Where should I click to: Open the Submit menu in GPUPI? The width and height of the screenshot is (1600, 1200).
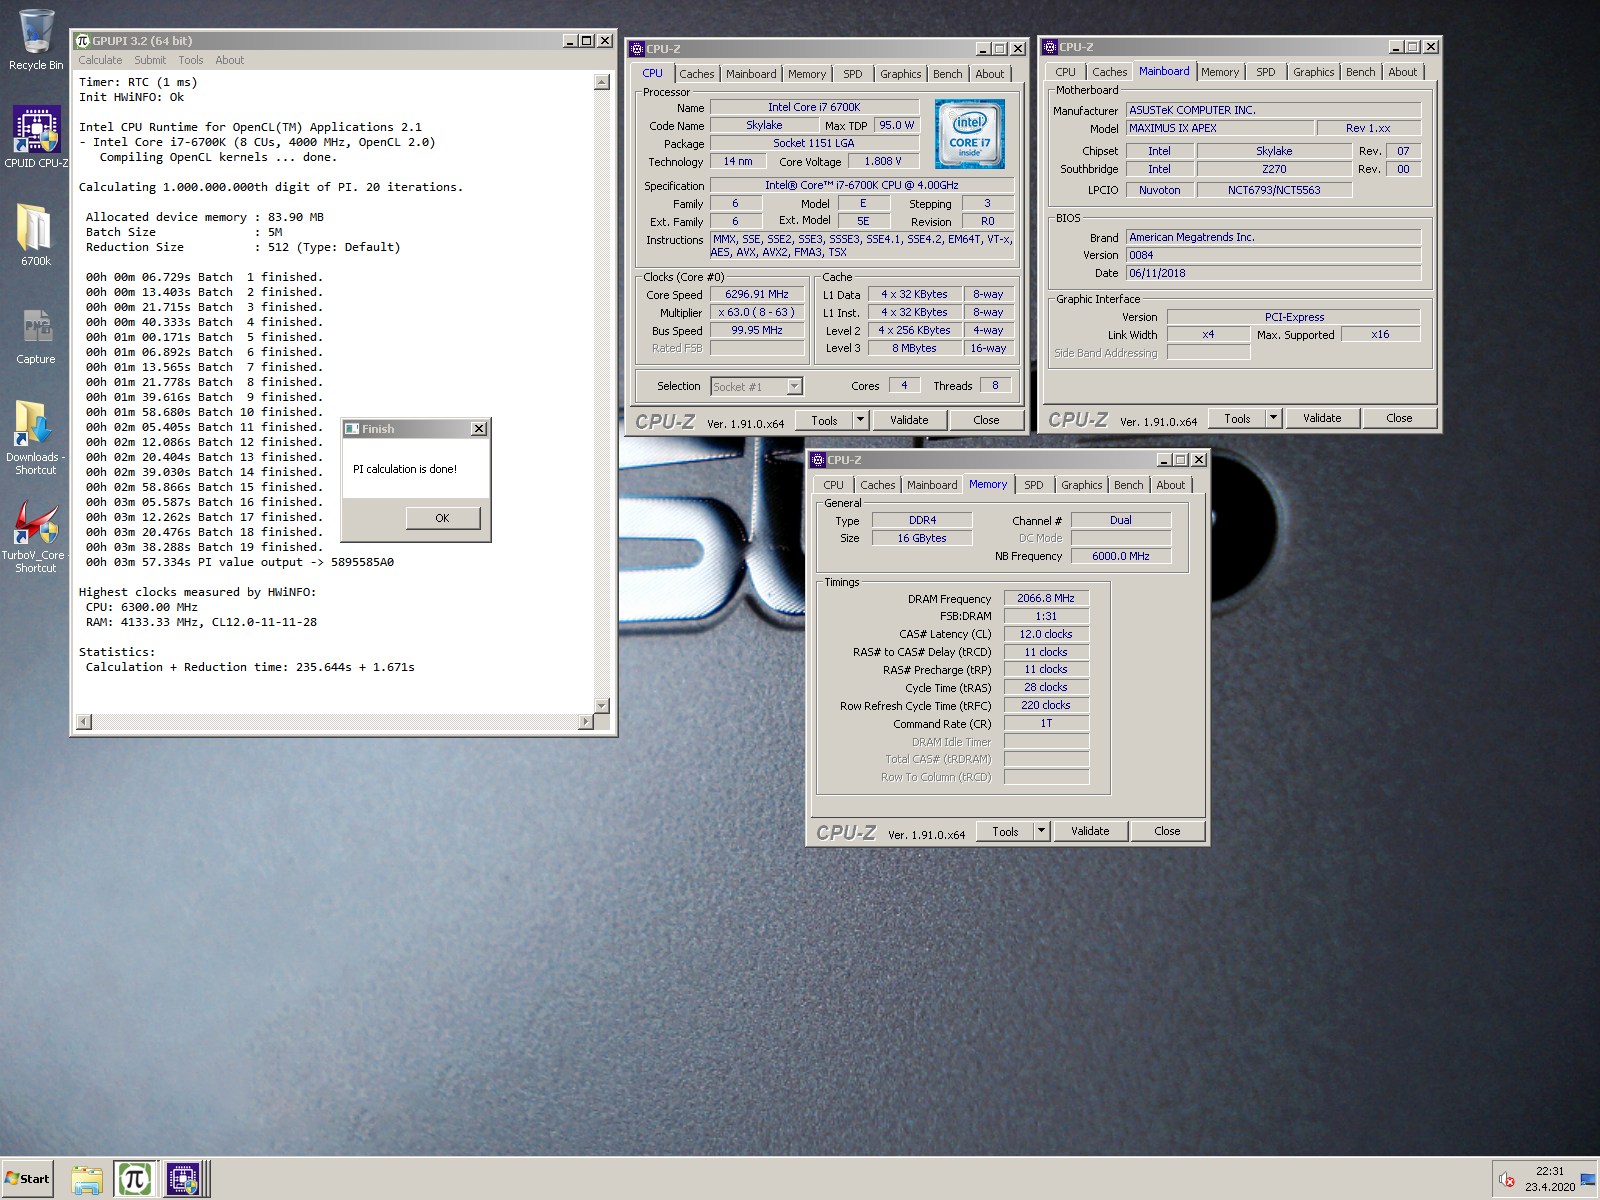click(x=150, y=60)
